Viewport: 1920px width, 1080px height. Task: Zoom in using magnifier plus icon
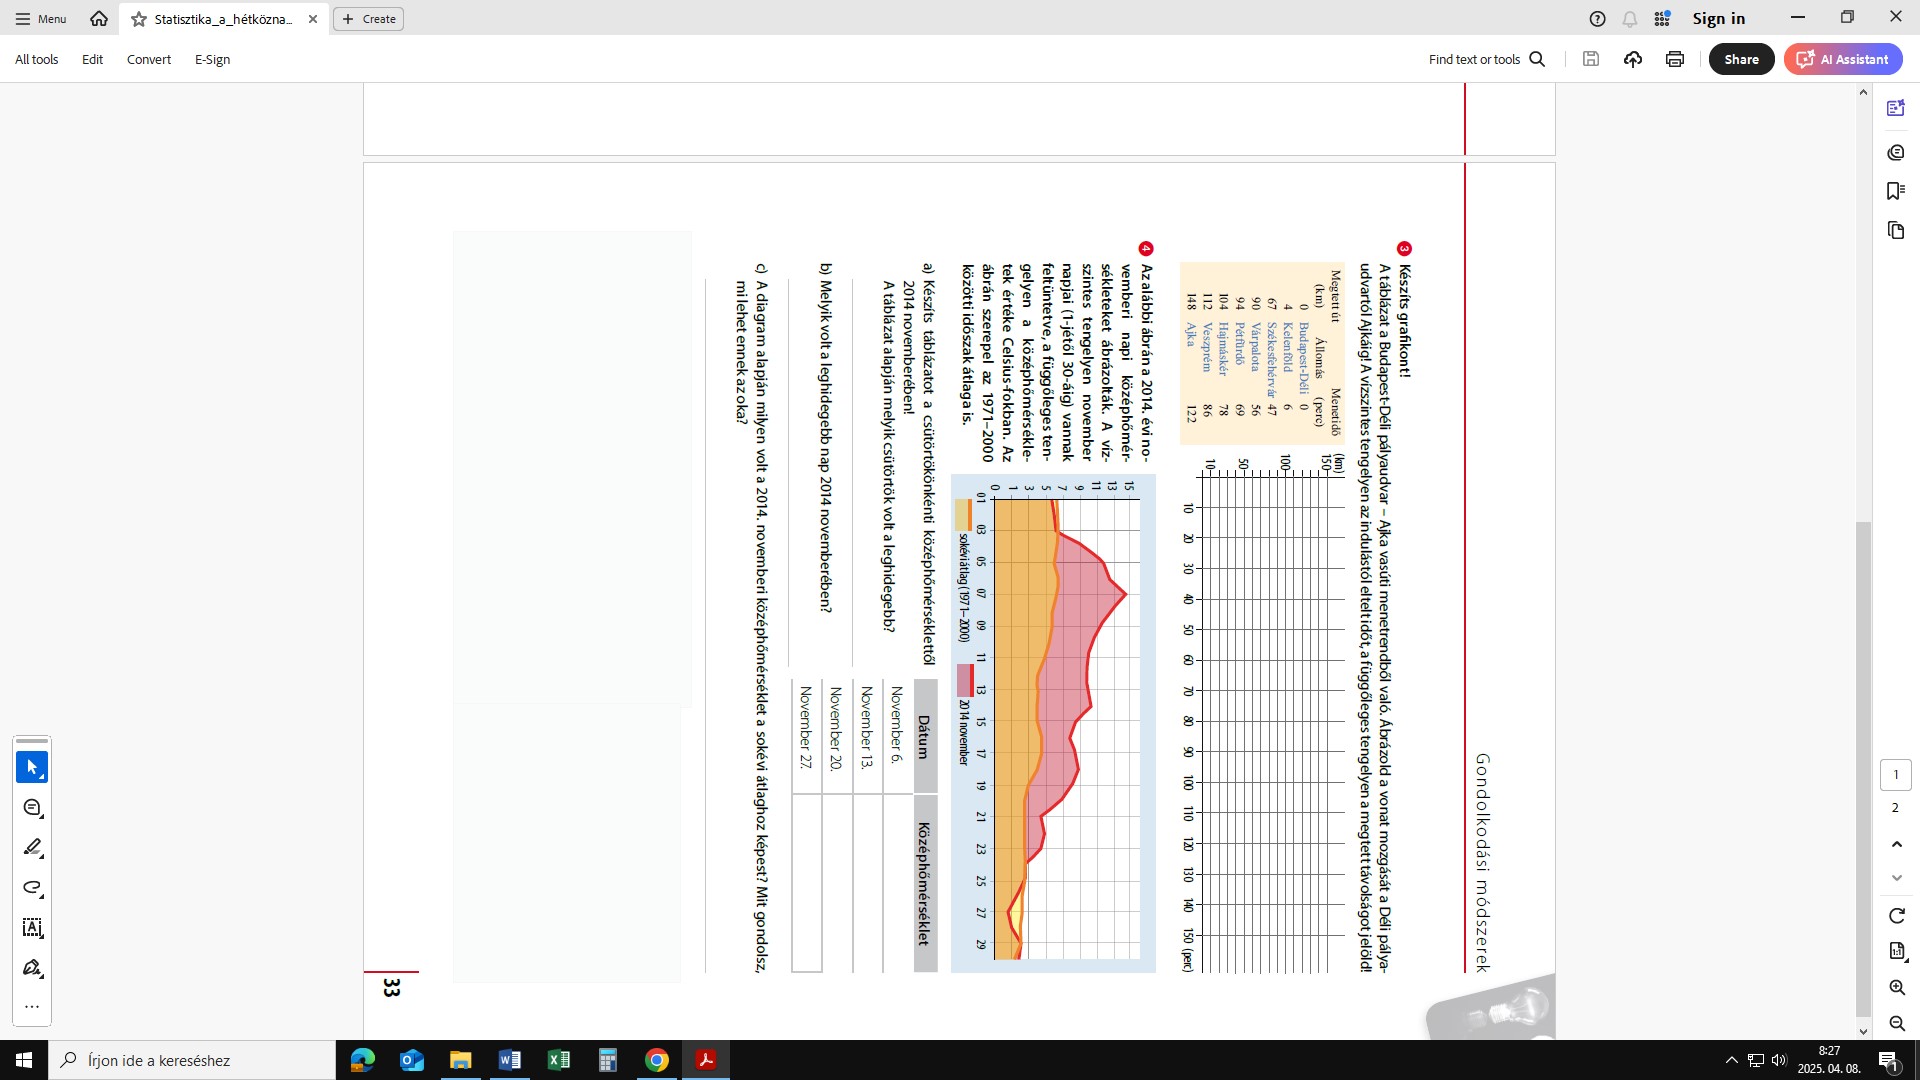(x=1896, y=988)
